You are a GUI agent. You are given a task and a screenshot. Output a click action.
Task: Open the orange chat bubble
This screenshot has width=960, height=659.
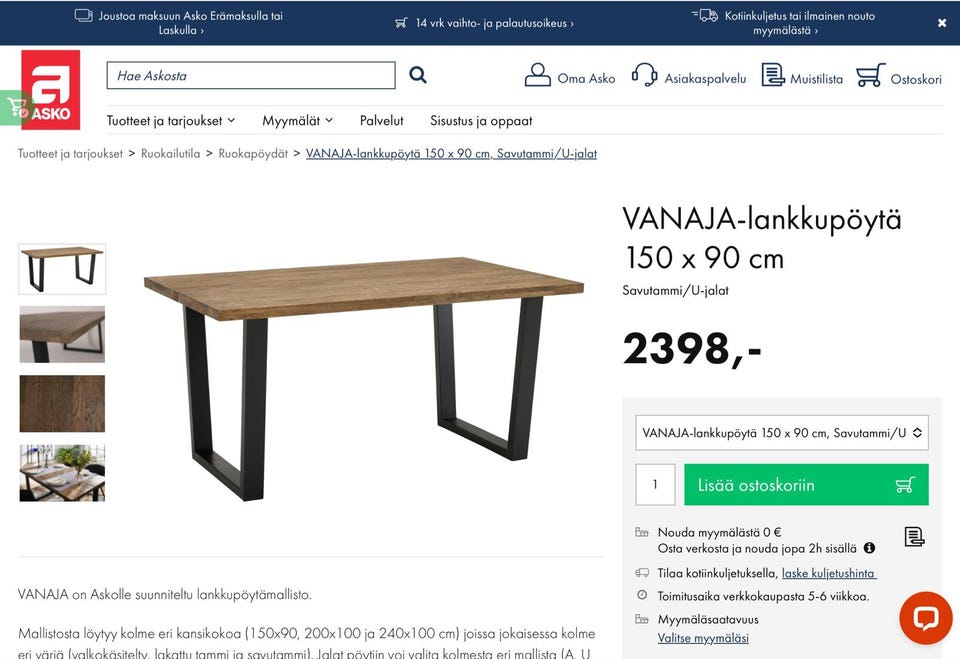pos(926,618)
